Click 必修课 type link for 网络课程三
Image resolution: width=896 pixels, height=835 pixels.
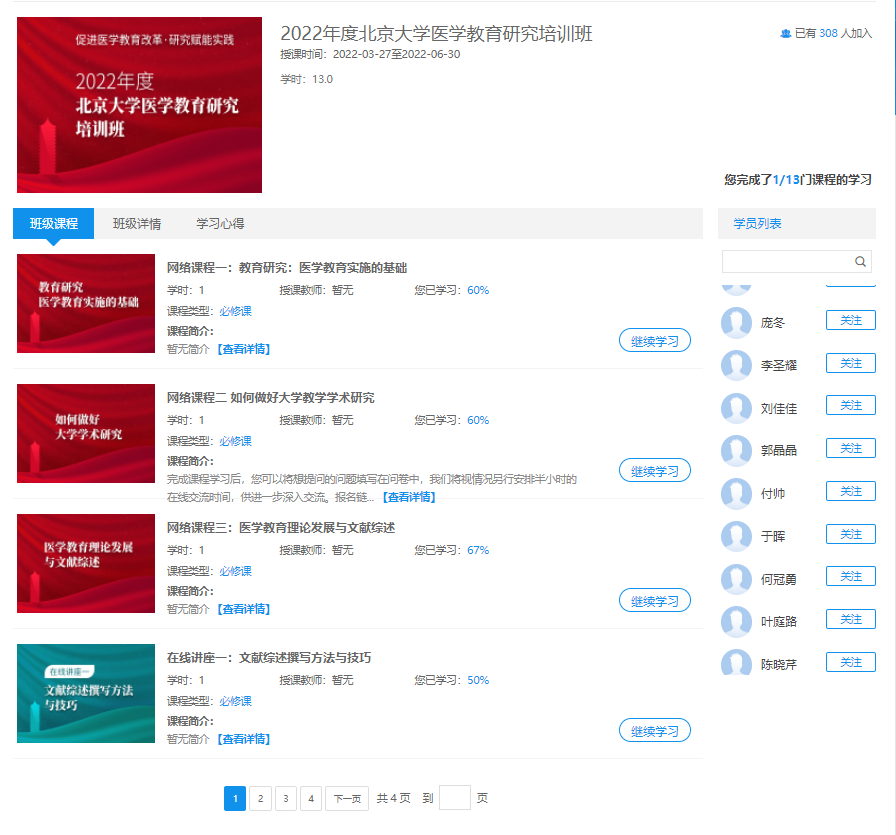[x=235, y=571]
